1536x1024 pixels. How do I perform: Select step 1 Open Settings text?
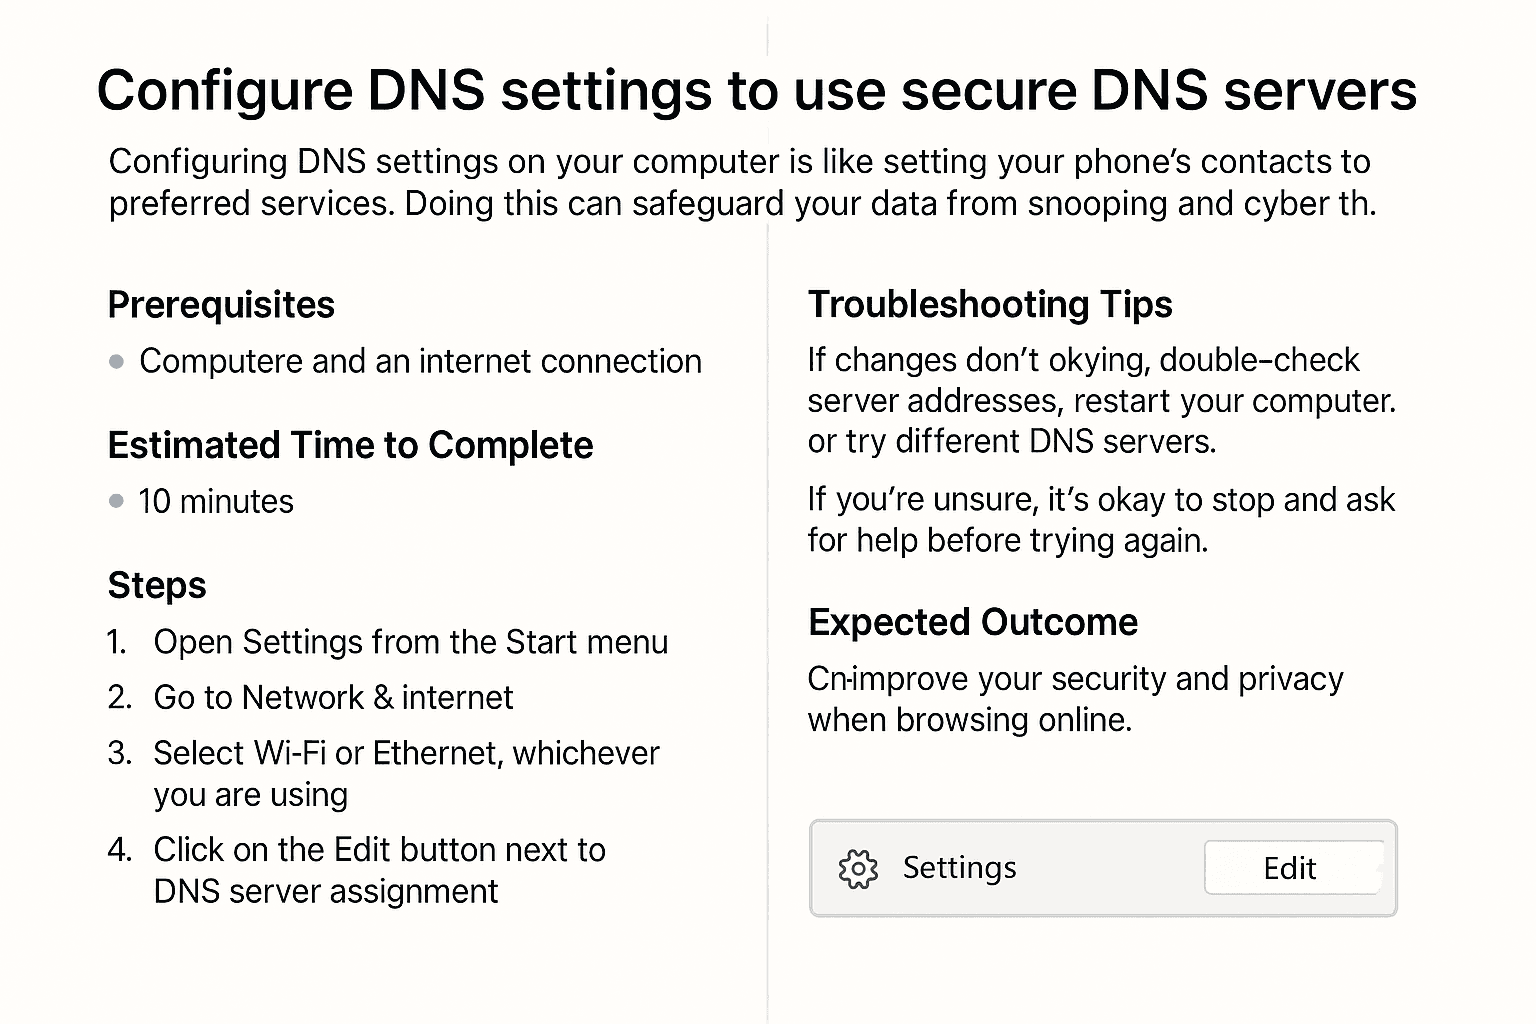tap(410, 642)
